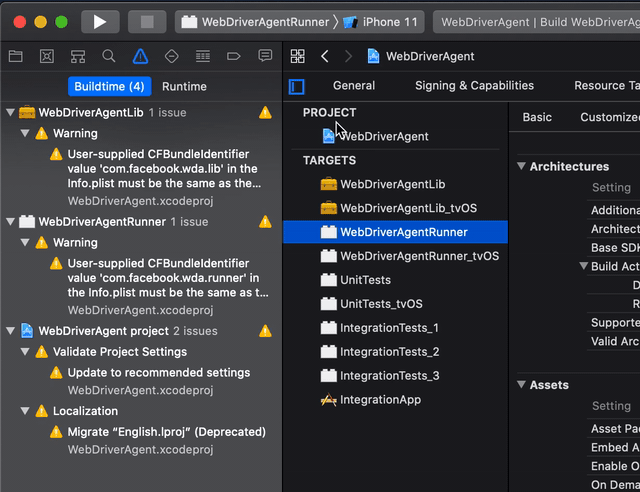
Task: Click the iPhone 11 simulator device icon
Action: pos(350,22)
